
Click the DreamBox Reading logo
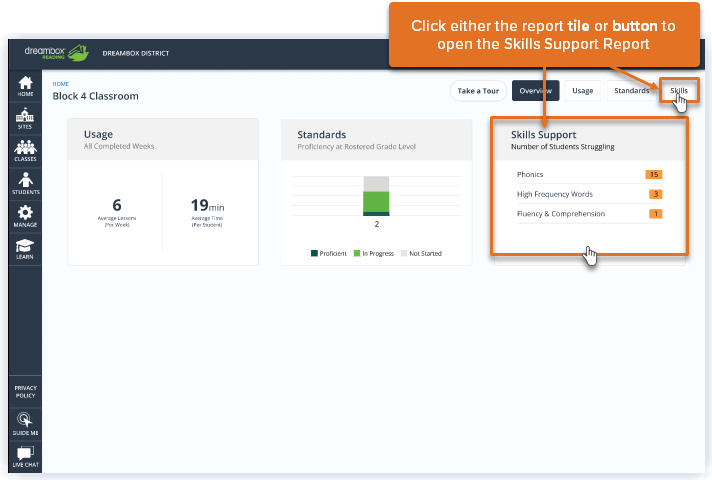tap(57, 53)
